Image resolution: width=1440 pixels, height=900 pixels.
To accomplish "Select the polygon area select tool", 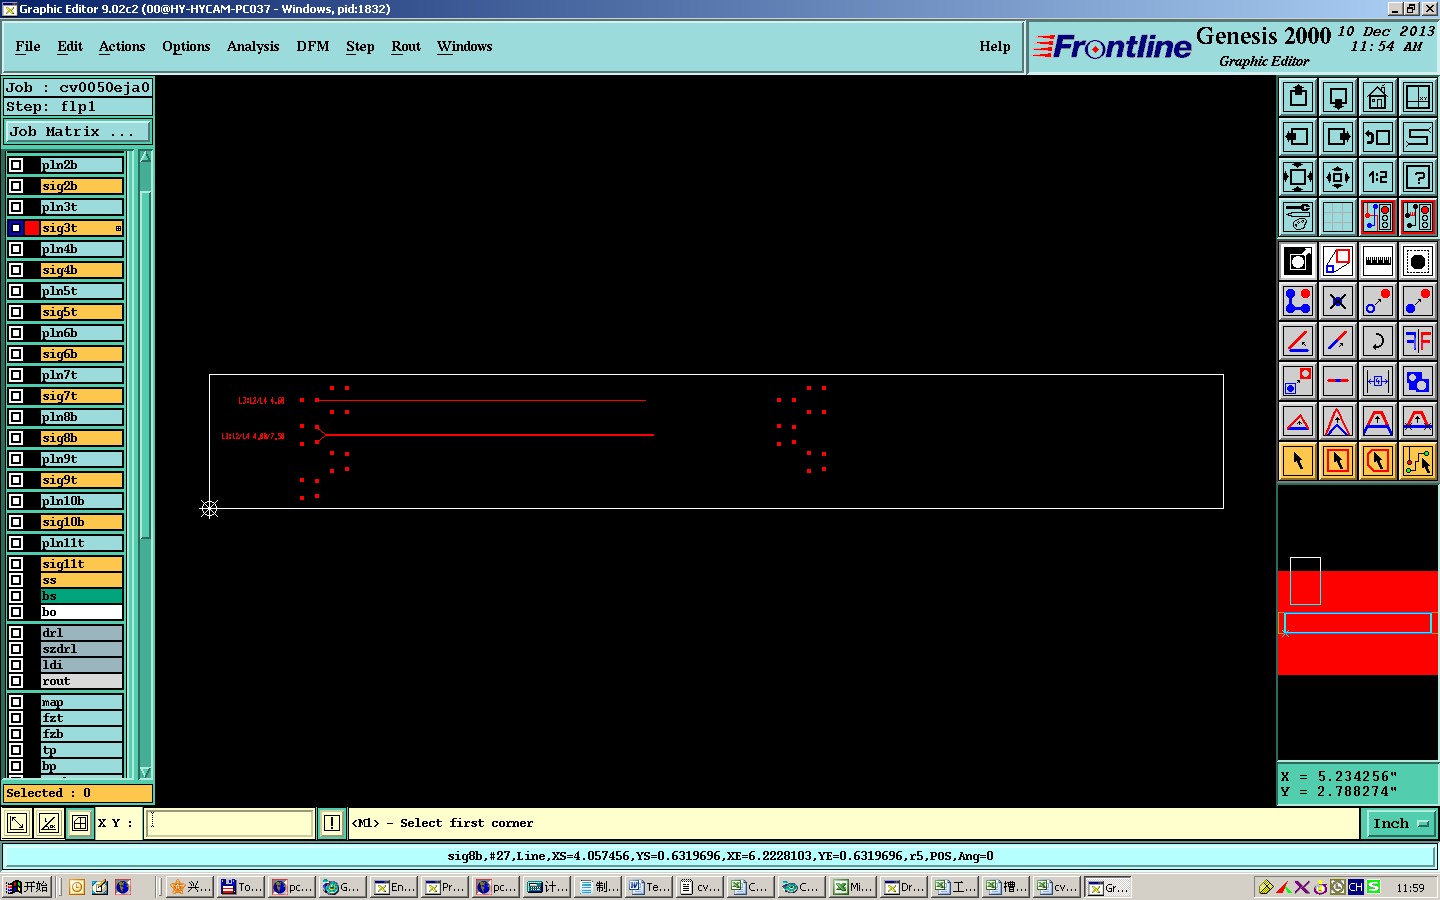I will (1377, 461).
